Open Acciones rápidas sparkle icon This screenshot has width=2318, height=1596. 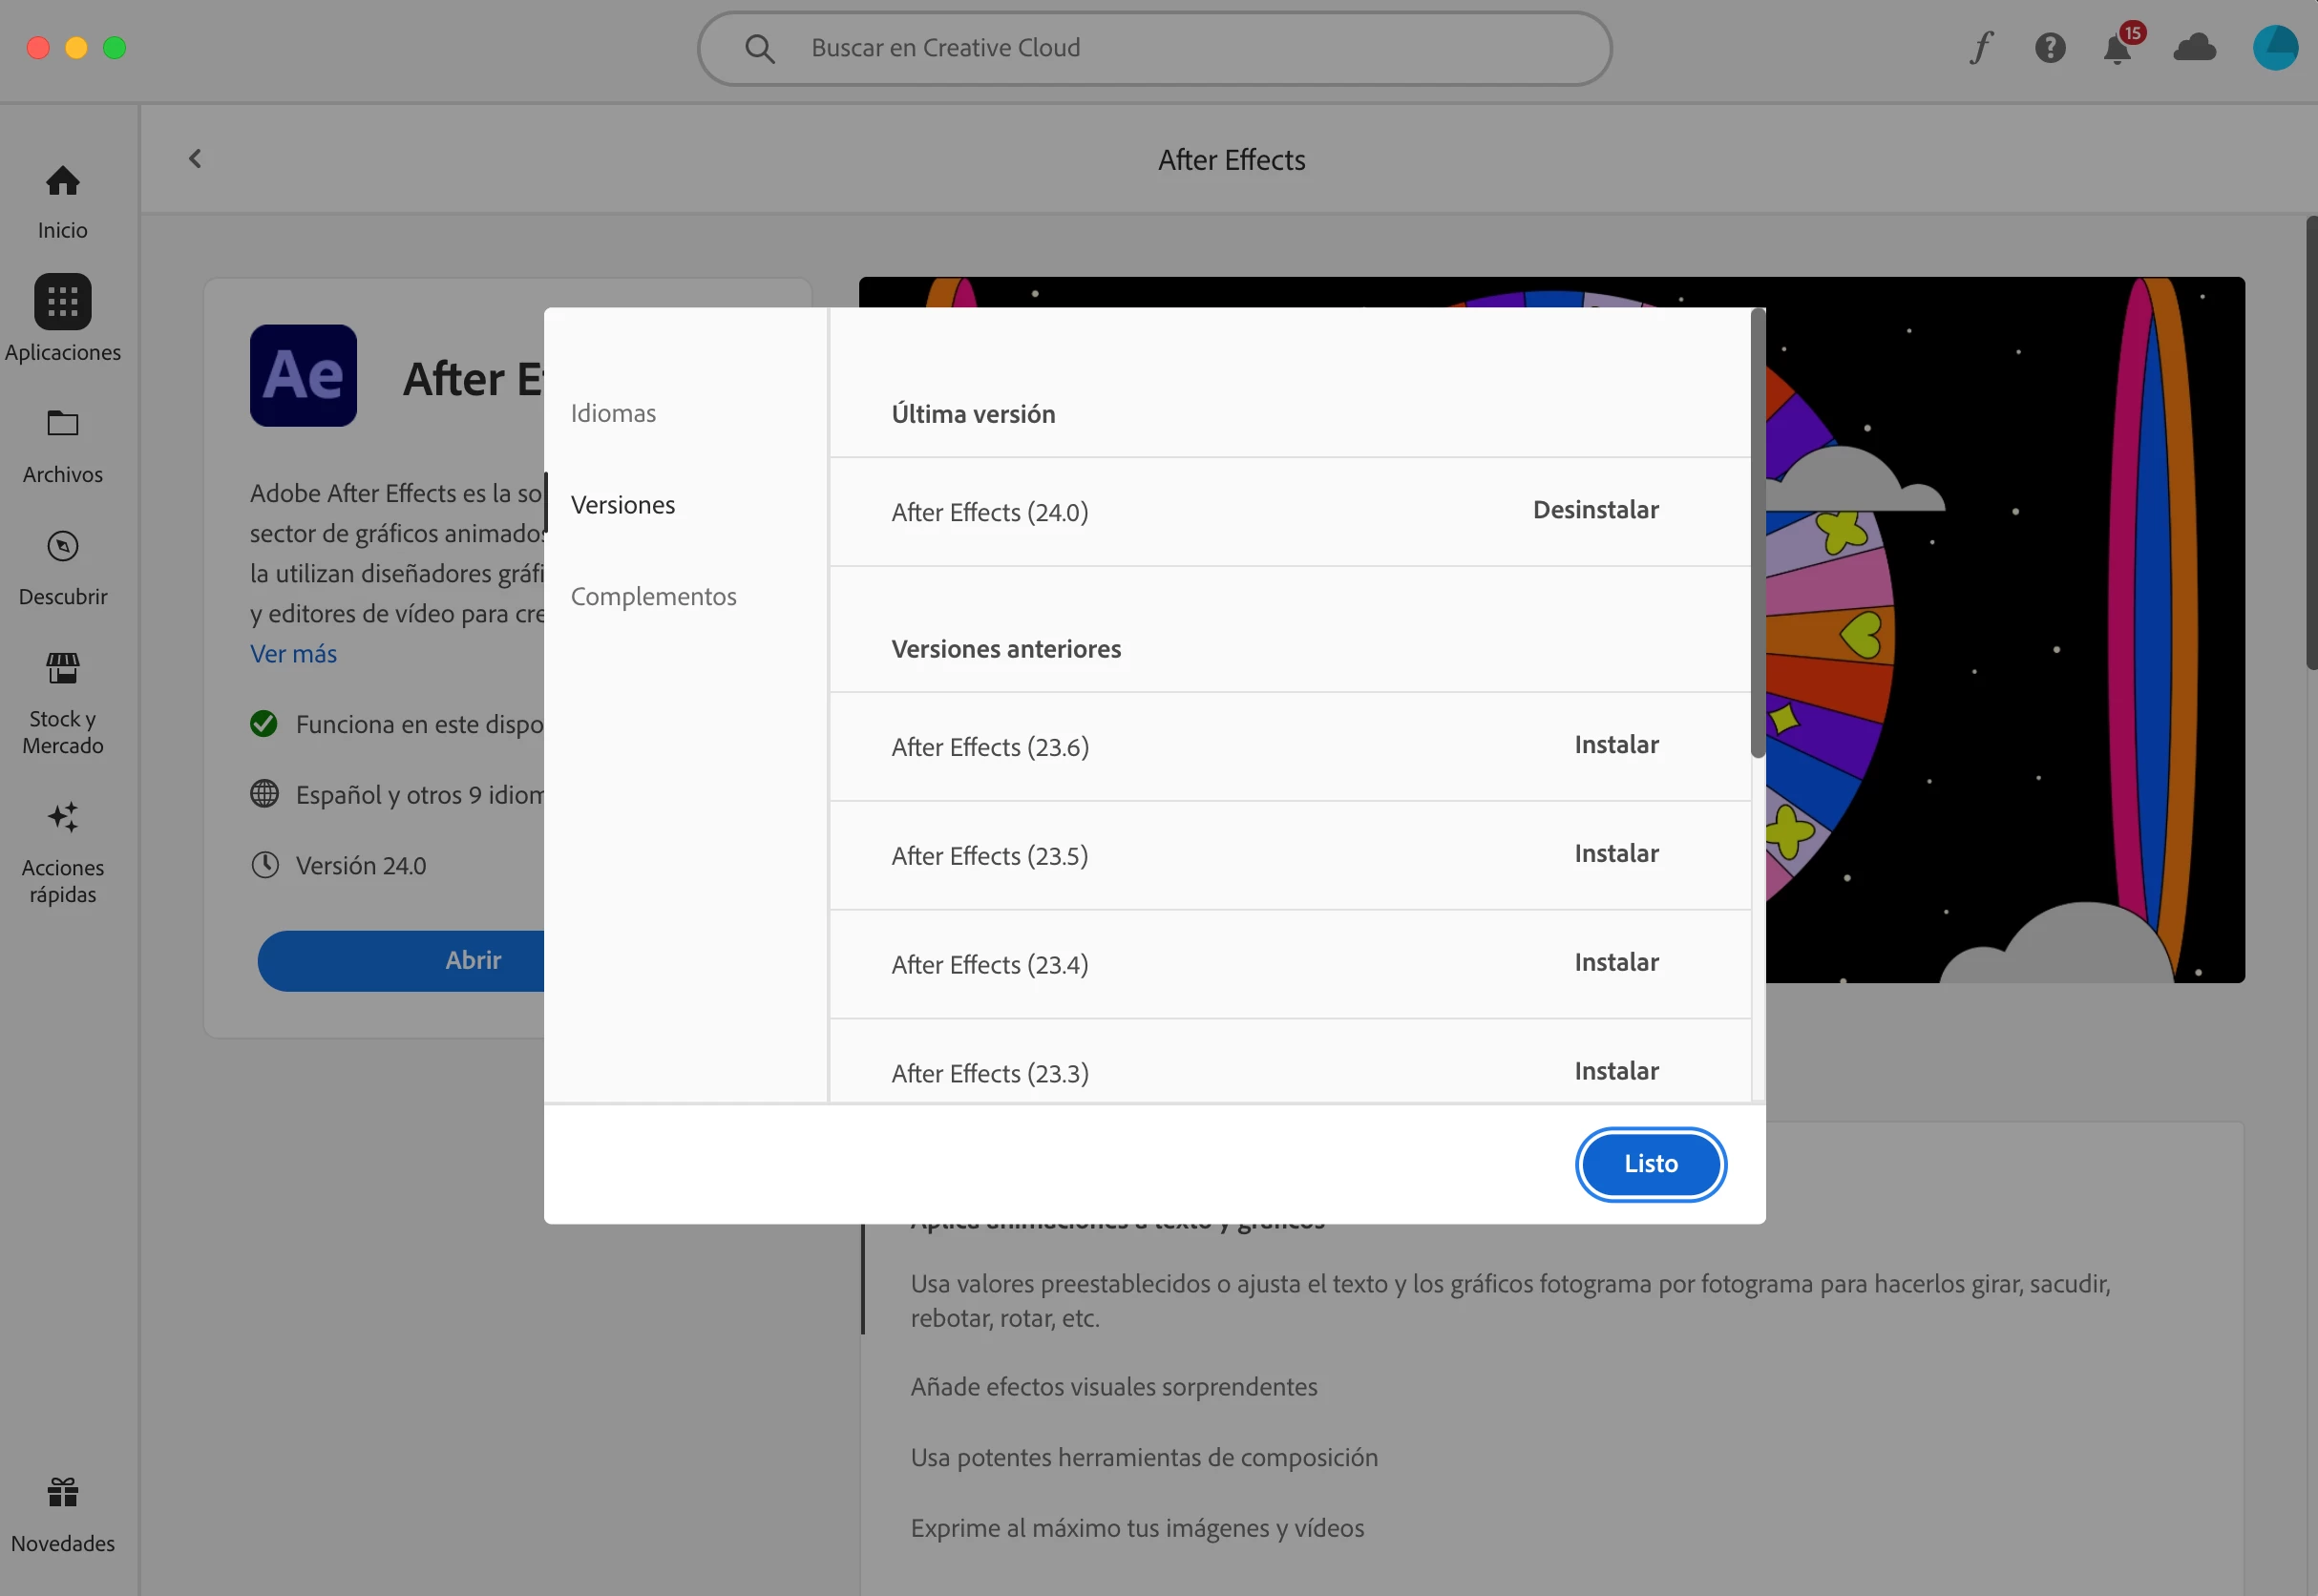point(62,817)
